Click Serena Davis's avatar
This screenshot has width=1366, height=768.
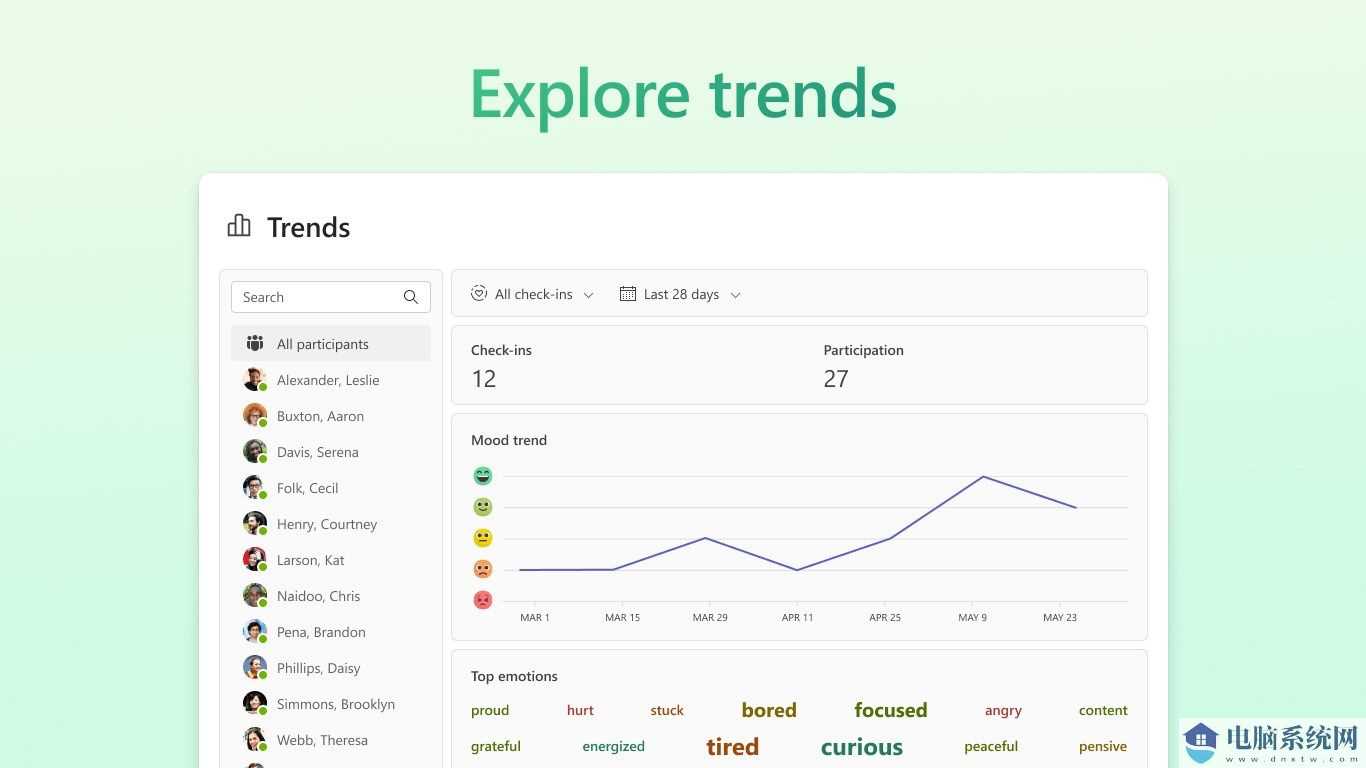click(x=255, y=452)
